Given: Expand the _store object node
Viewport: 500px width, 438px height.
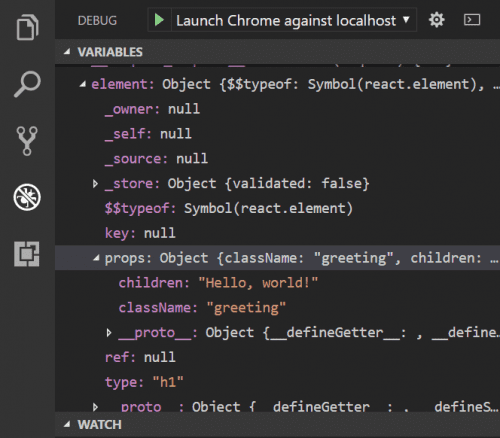Looking at the screenshot, I should [95, 184].
